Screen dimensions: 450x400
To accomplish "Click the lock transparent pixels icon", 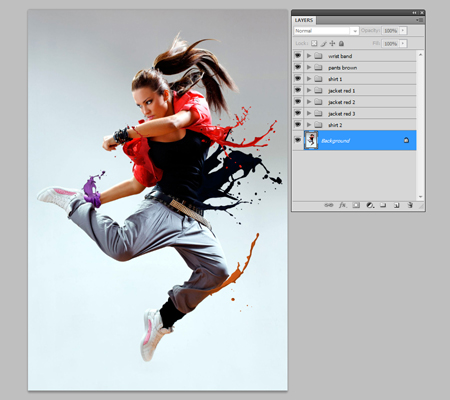I will point(314,43).
